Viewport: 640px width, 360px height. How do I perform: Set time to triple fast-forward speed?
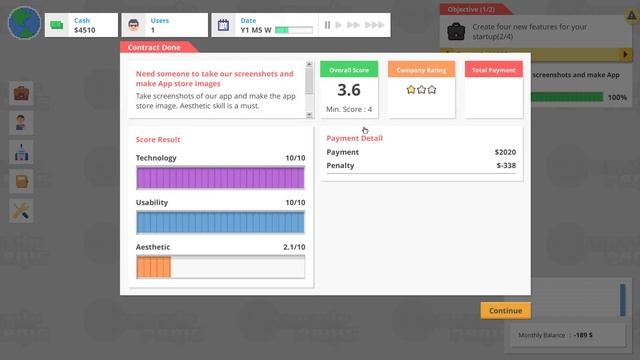pos(374,25)
